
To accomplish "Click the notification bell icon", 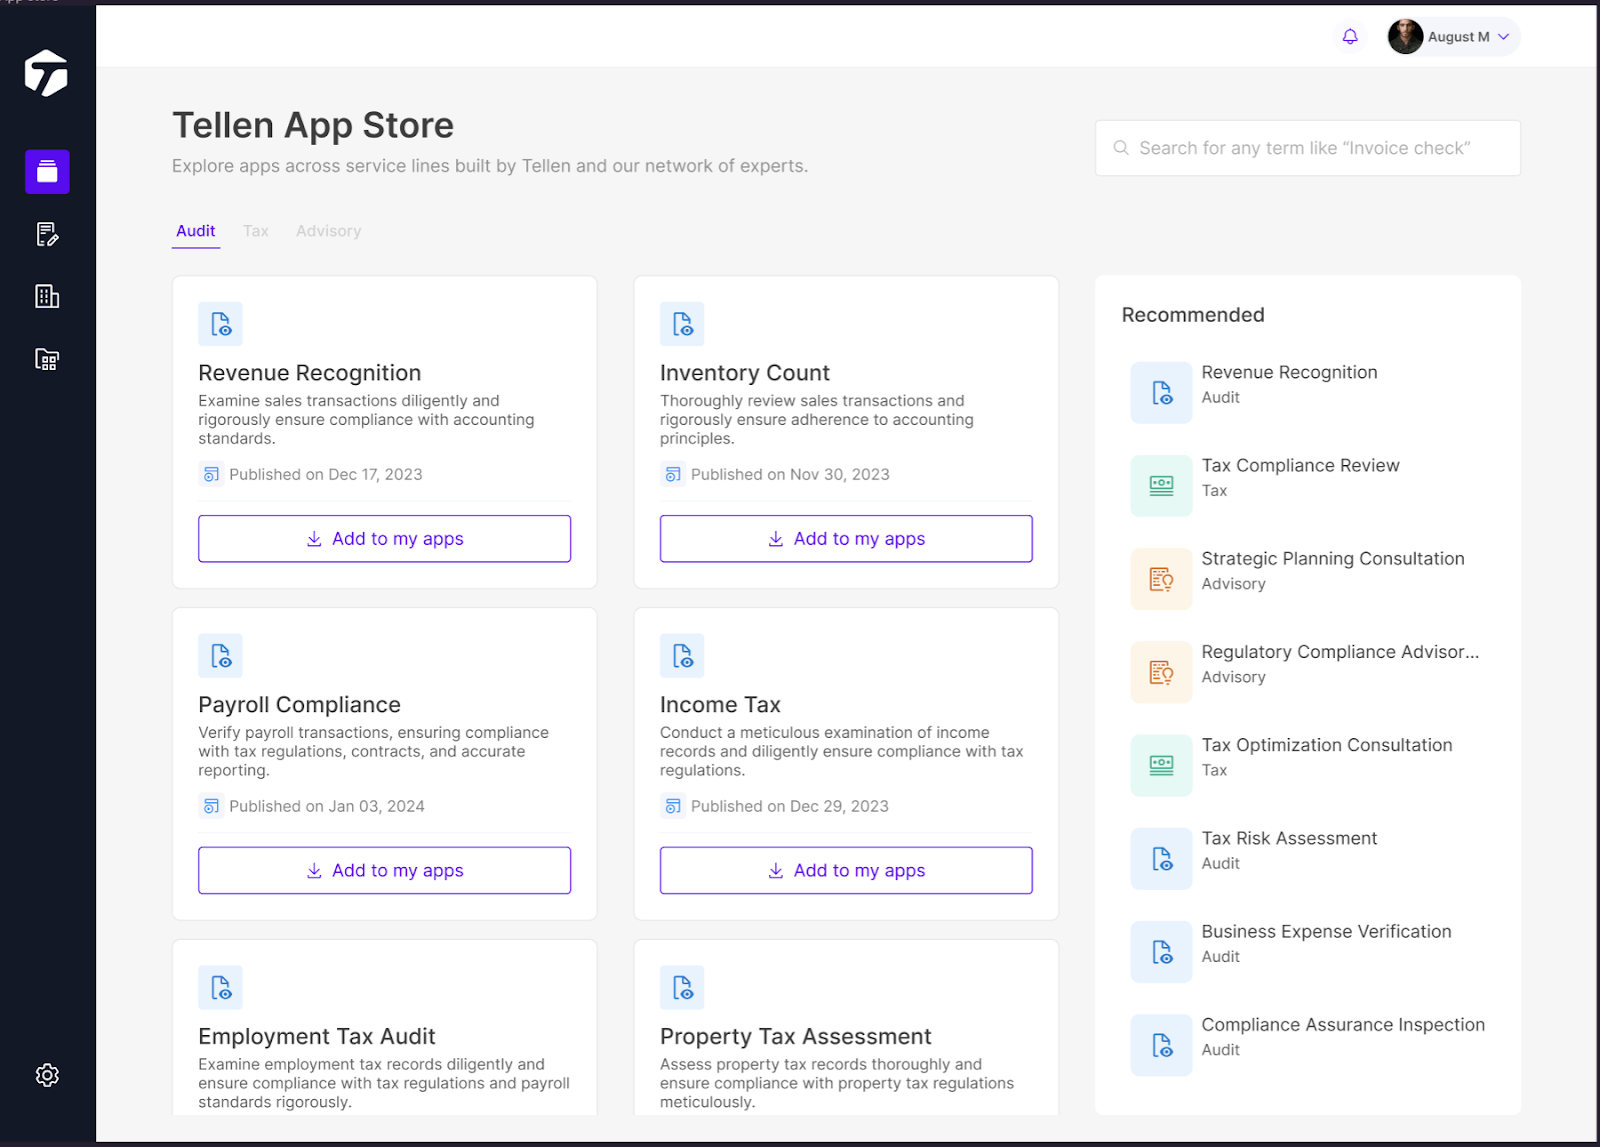I will [1350, 37].
